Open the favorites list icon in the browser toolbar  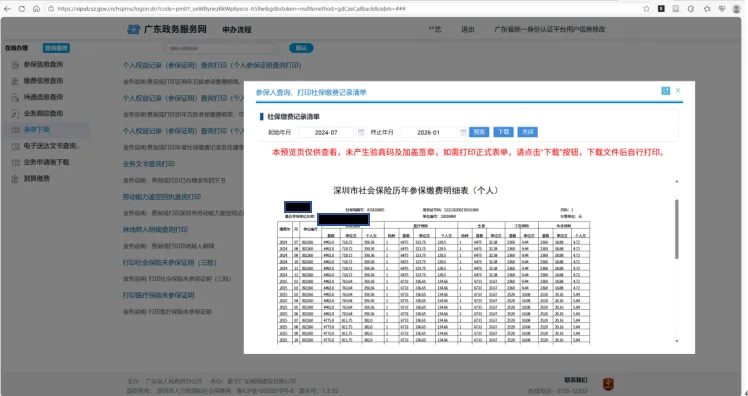707,9
